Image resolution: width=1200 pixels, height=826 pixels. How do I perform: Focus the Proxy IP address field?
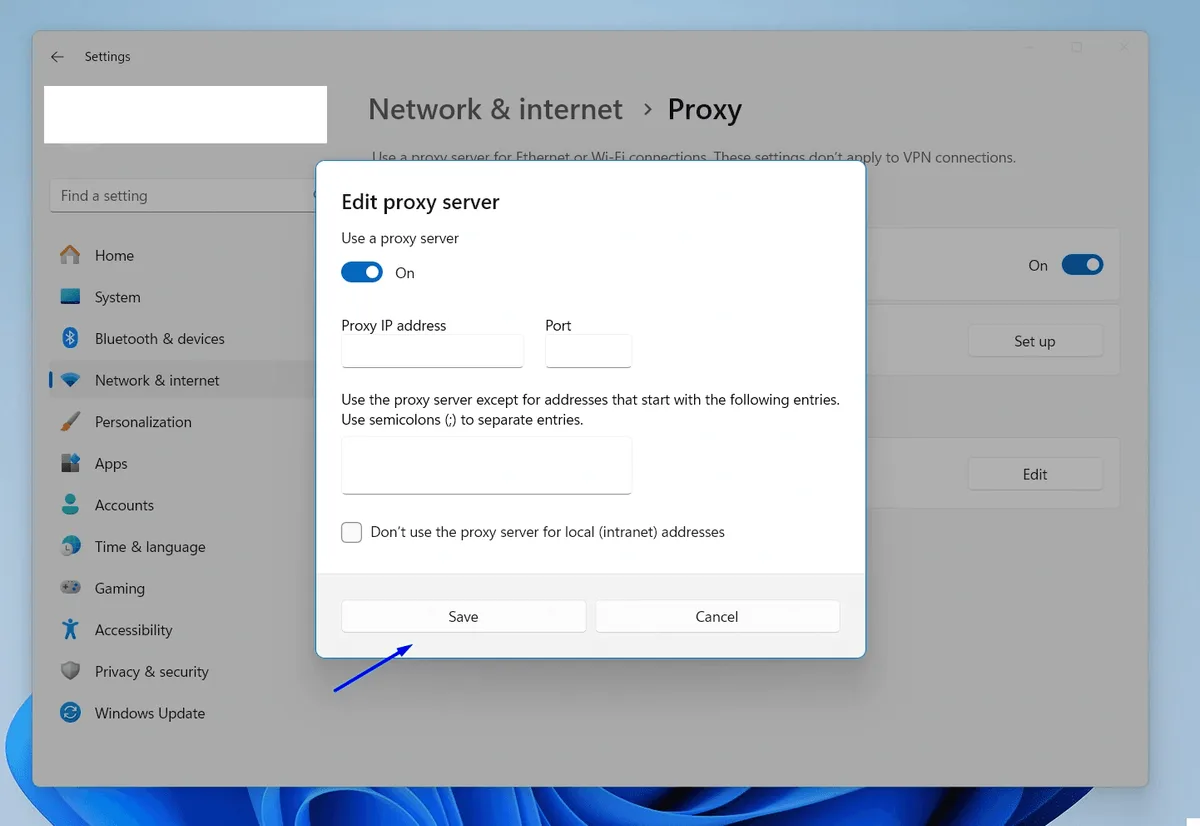(x=432, y=351)
